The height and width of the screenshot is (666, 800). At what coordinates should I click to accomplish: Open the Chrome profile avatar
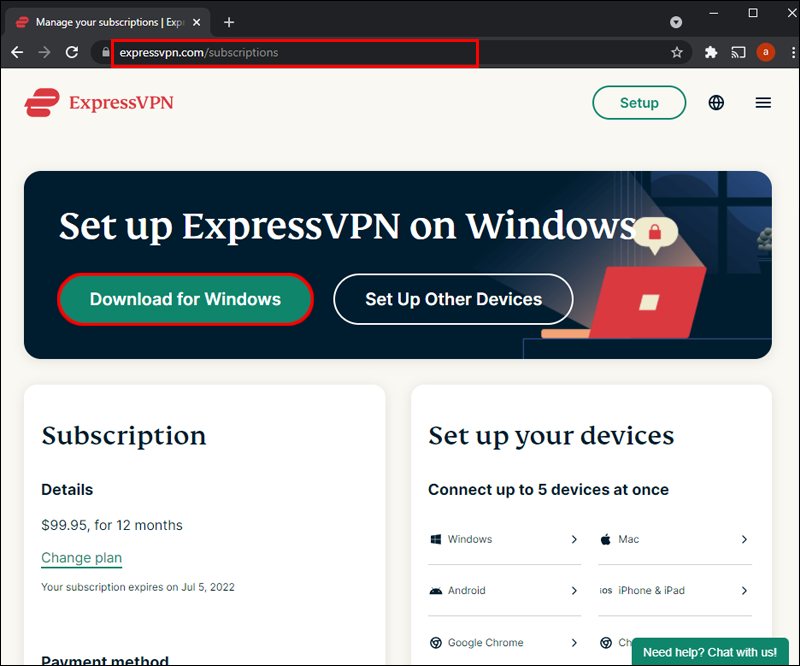765,52
